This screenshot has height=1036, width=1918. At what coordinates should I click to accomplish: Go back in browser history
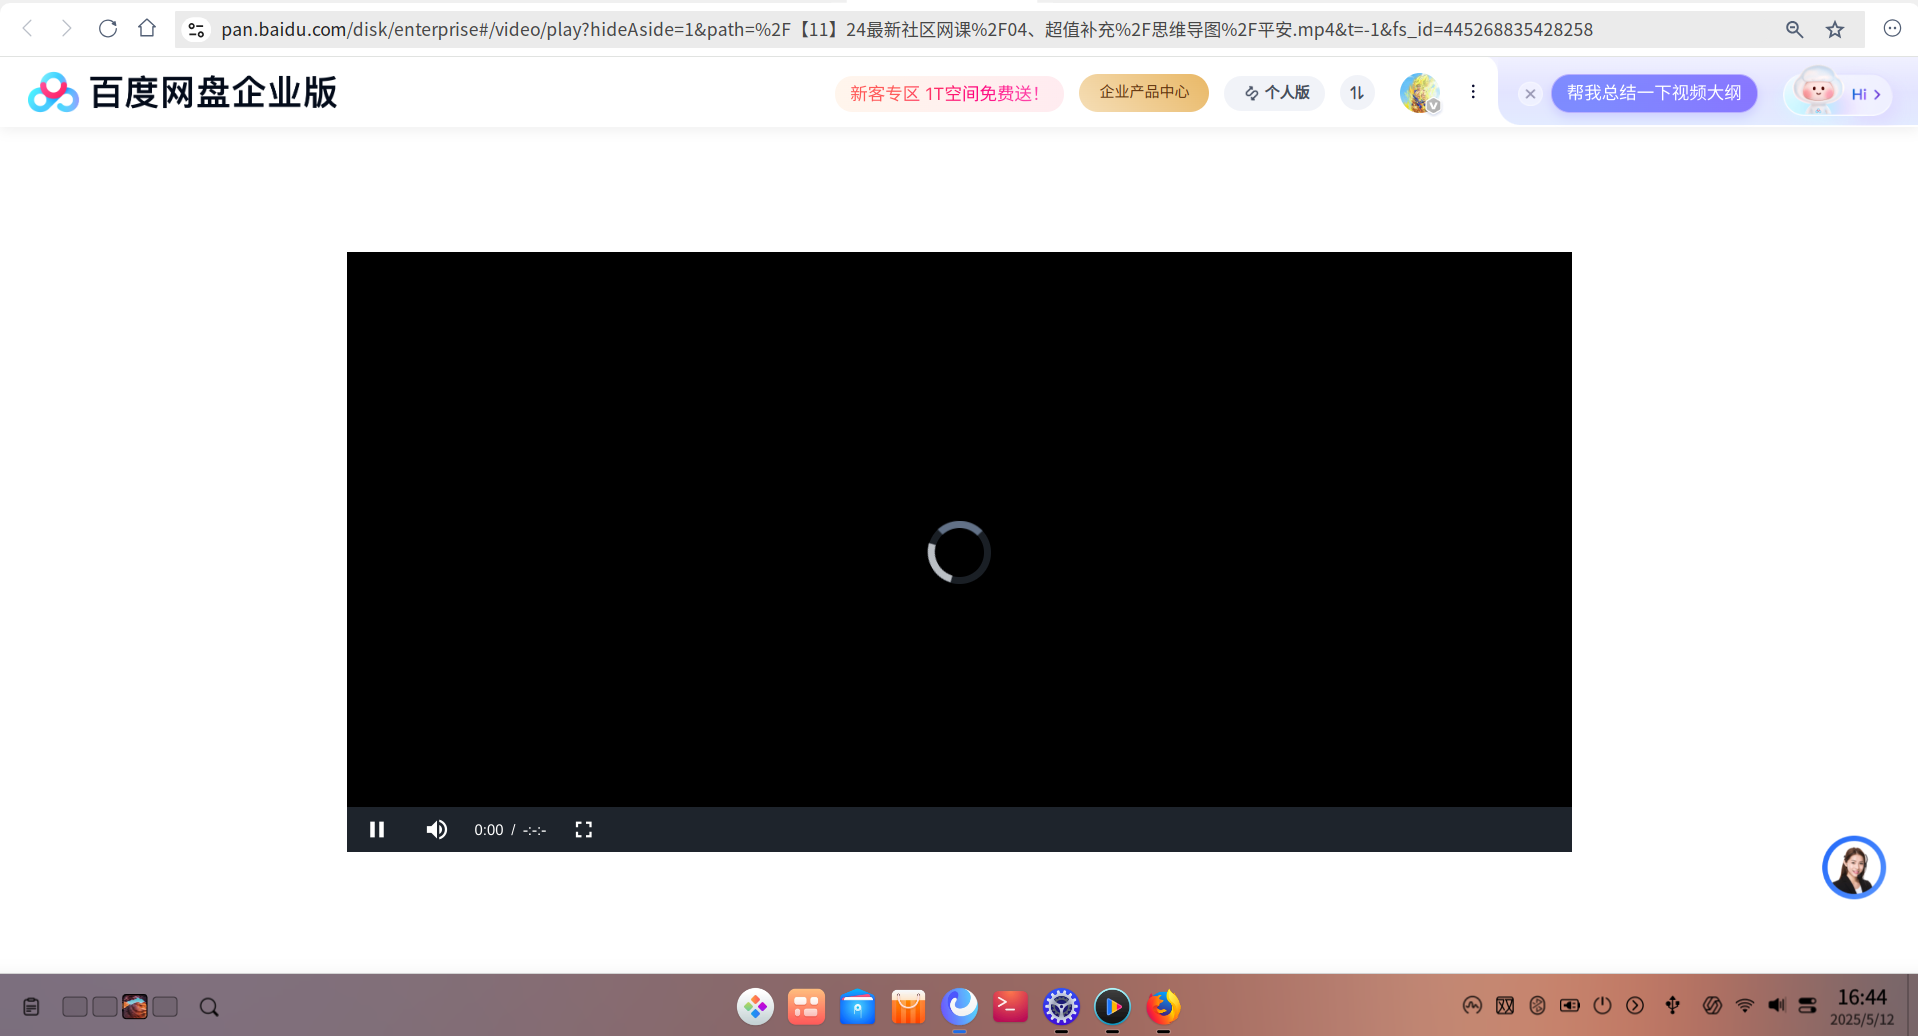[28, 29]
